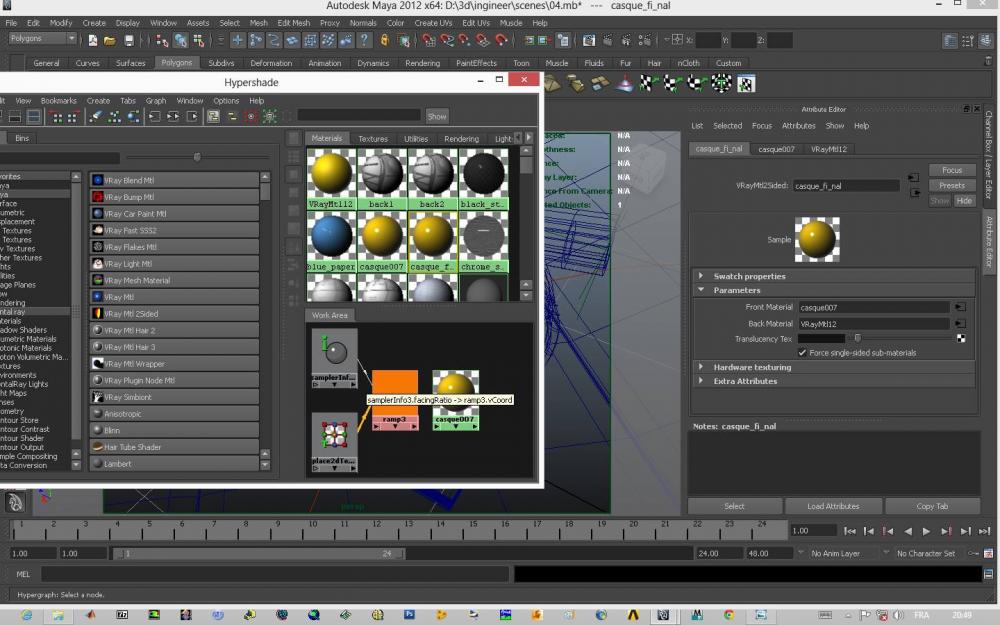Open the Polygons menu set dropdown
The image size is (1000, 625).
[x=42, y=39]
